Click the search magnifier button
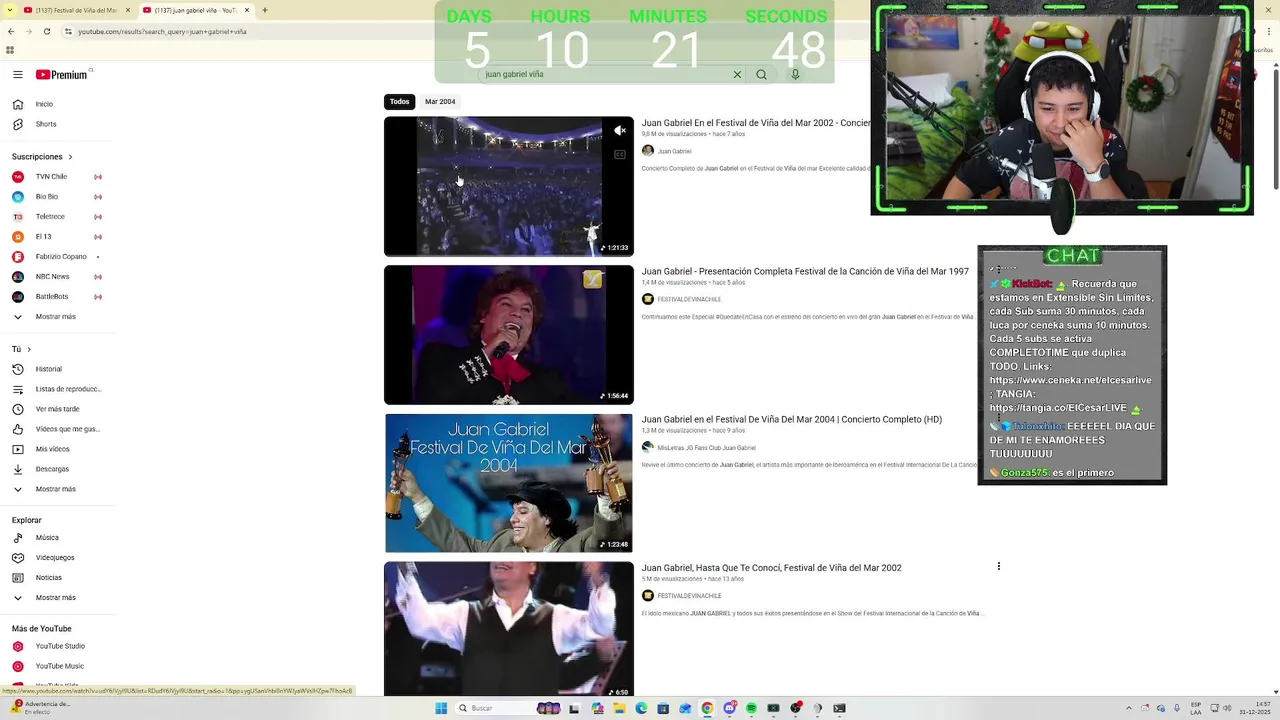 pos(761,74)
